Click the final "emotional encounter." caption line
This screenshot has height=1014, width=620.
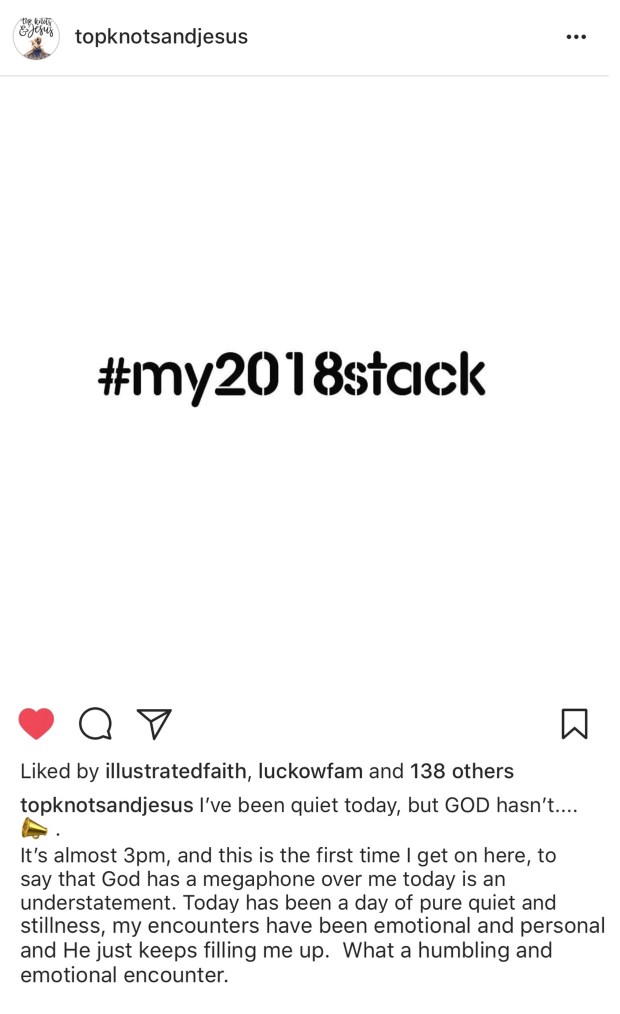pos(125,975)
